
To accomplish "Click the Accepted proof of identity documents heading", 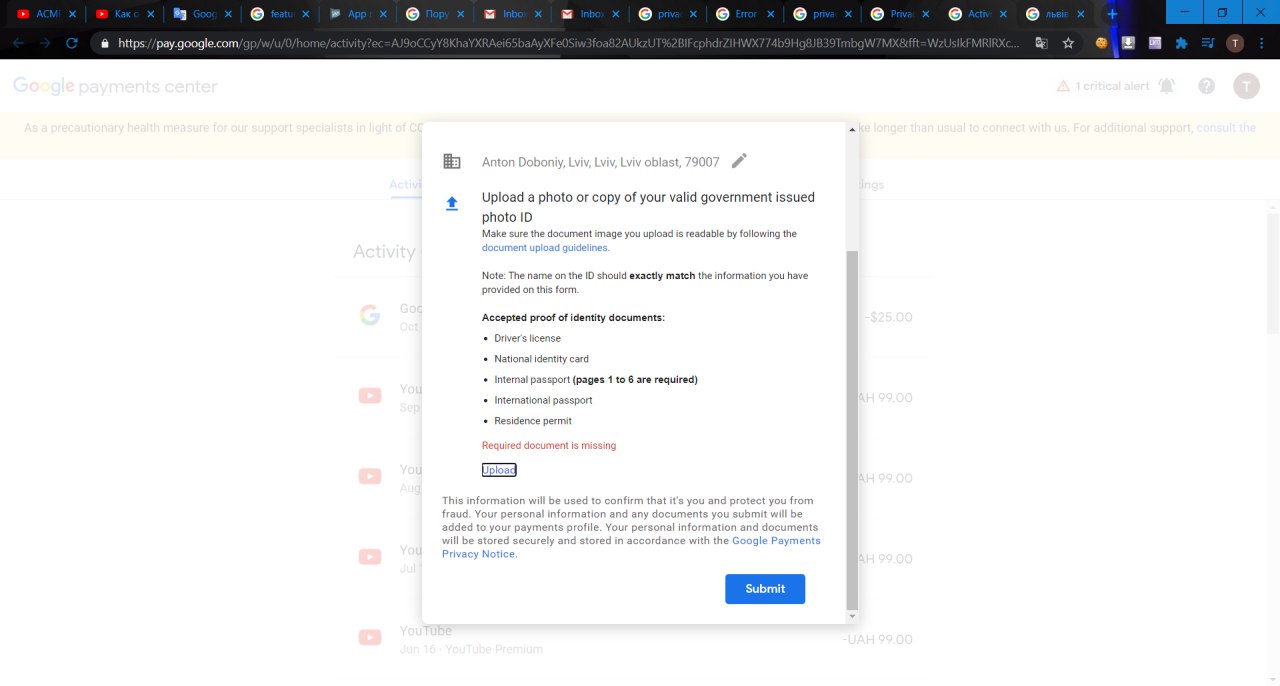I will [x=573, y=318].
